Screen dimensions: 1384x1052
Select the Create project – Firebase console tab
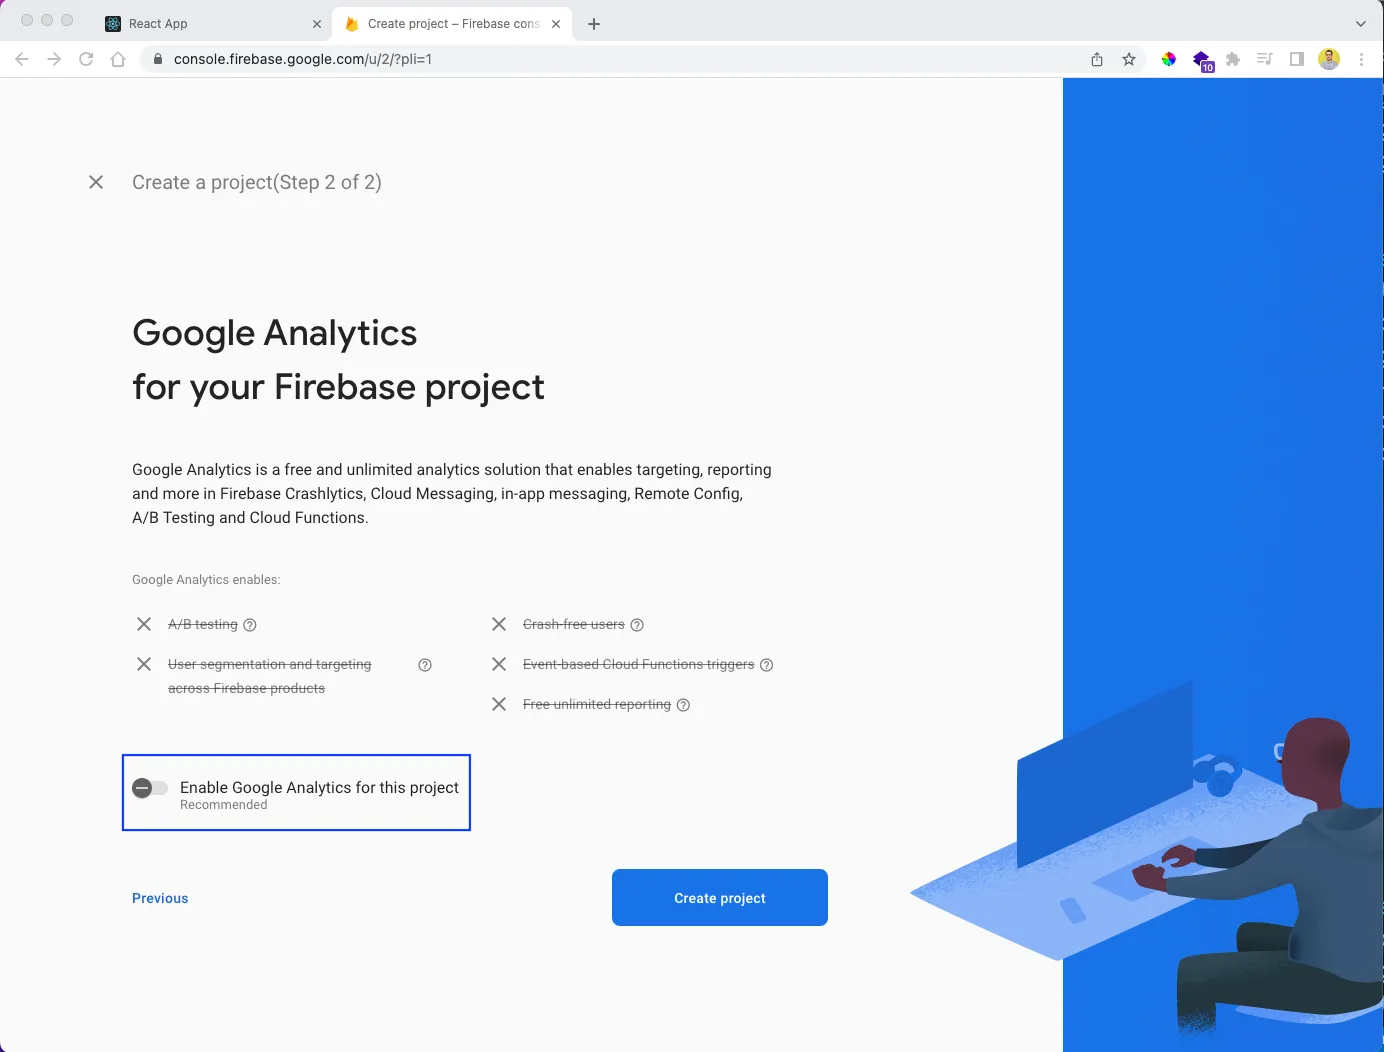pyautogui.click(x=453, y=24)
